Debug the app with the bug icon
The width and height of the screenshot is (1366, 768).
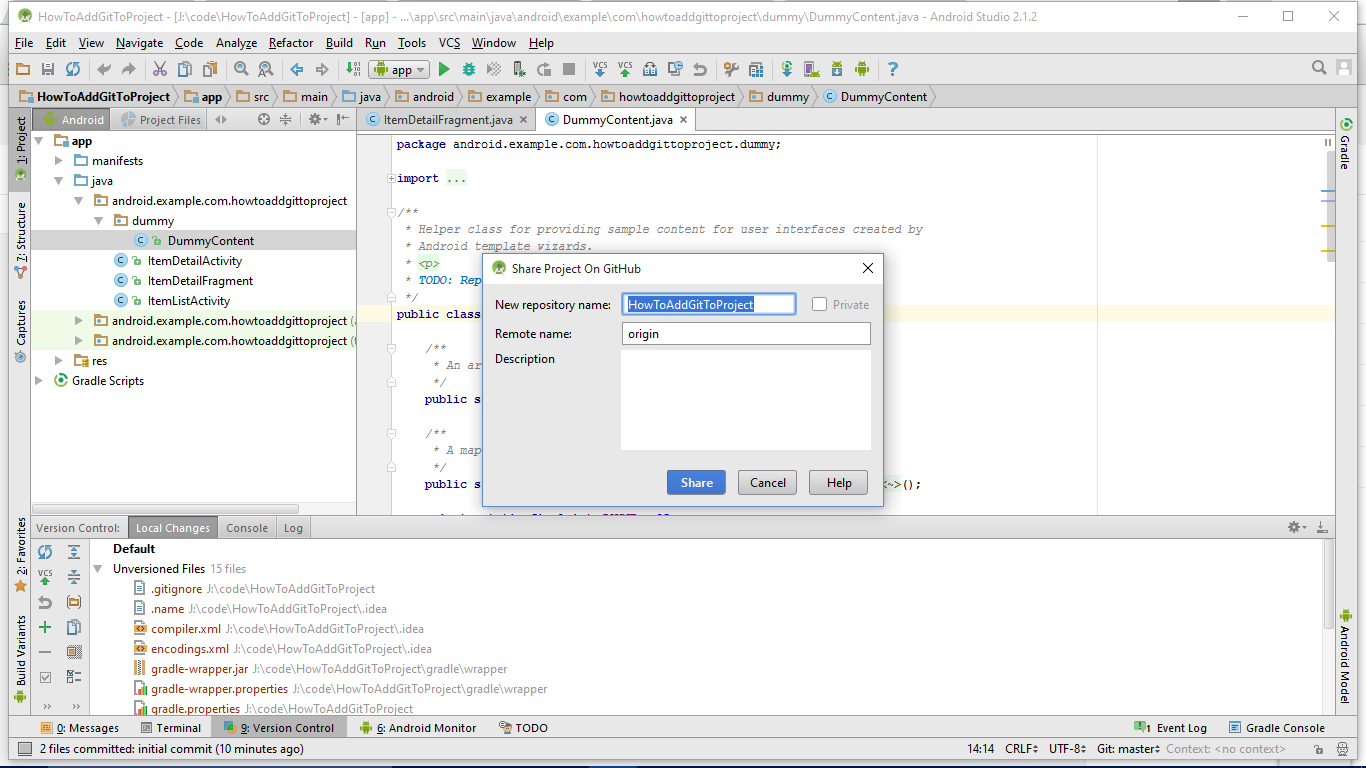[469, 69]
